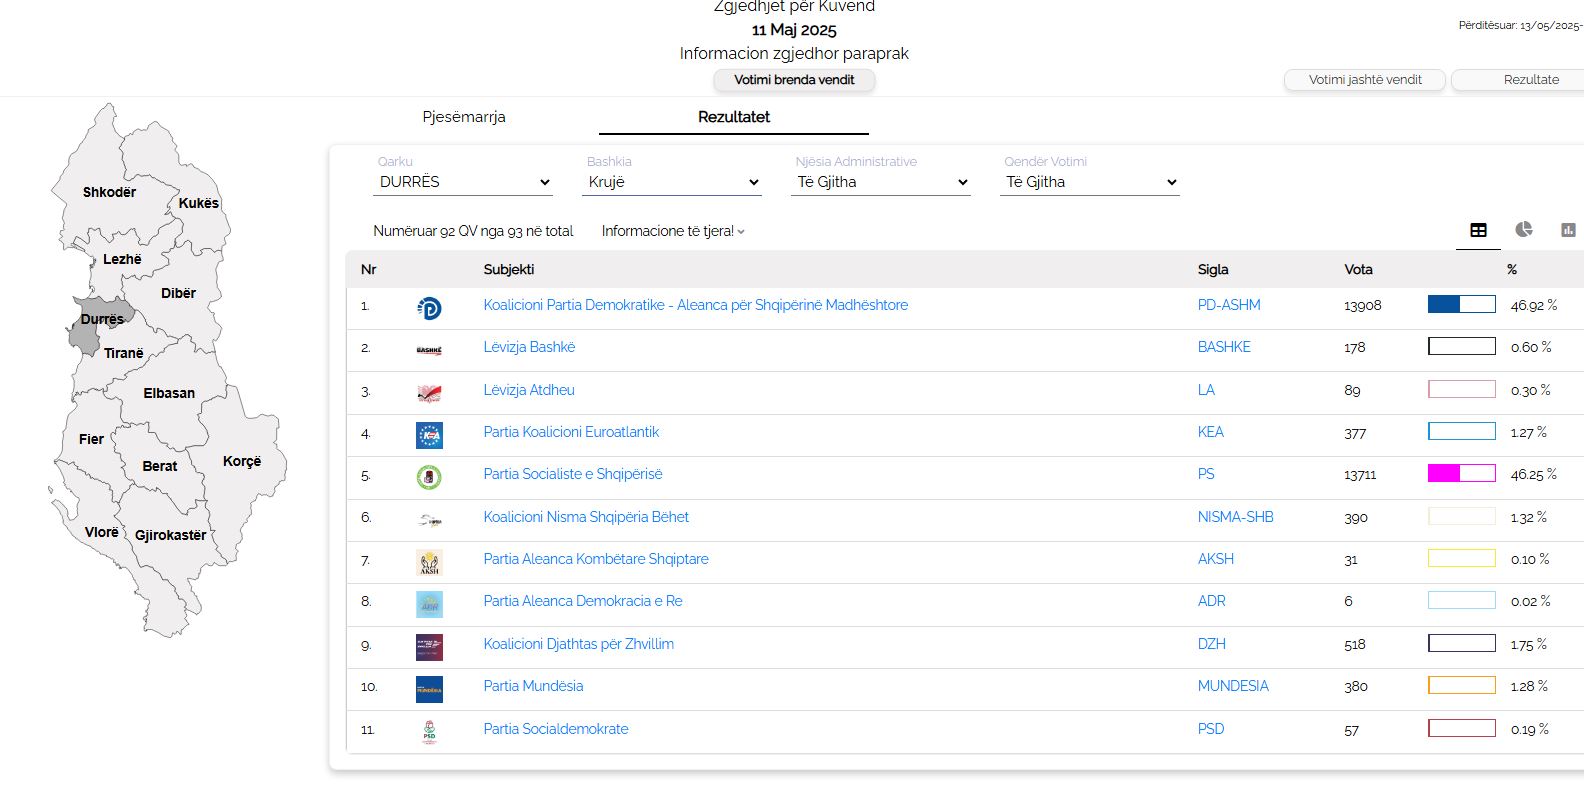
Task: Switch to the Pjesëmarrja tab
Action: (x=464, y=117)
